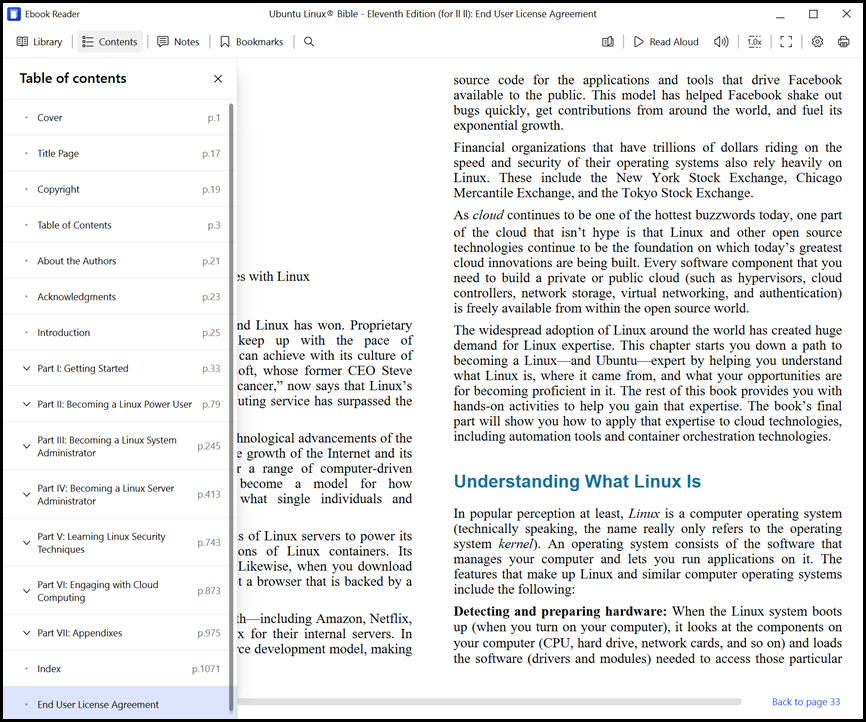The image size is (866, 722).
Task: Select Part II: Becoming a Linux Power User
Action: point(117,404)
